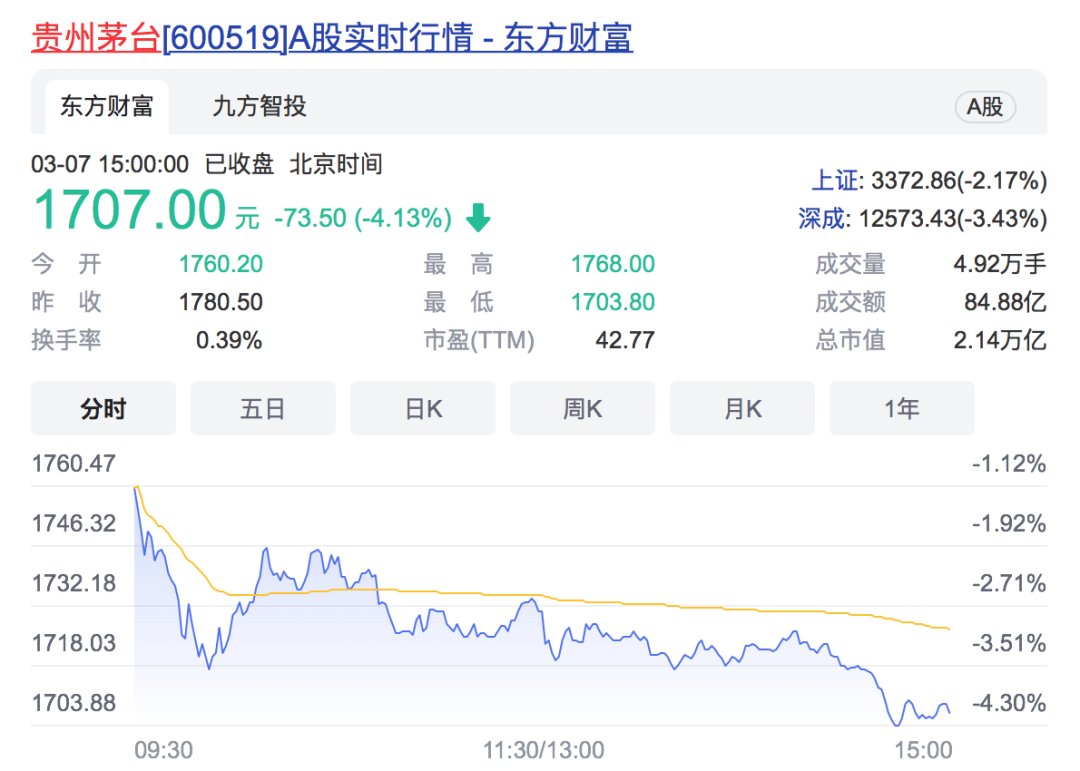Select the 五日 chart view
1080x771 pixels.
pos(263,408)
